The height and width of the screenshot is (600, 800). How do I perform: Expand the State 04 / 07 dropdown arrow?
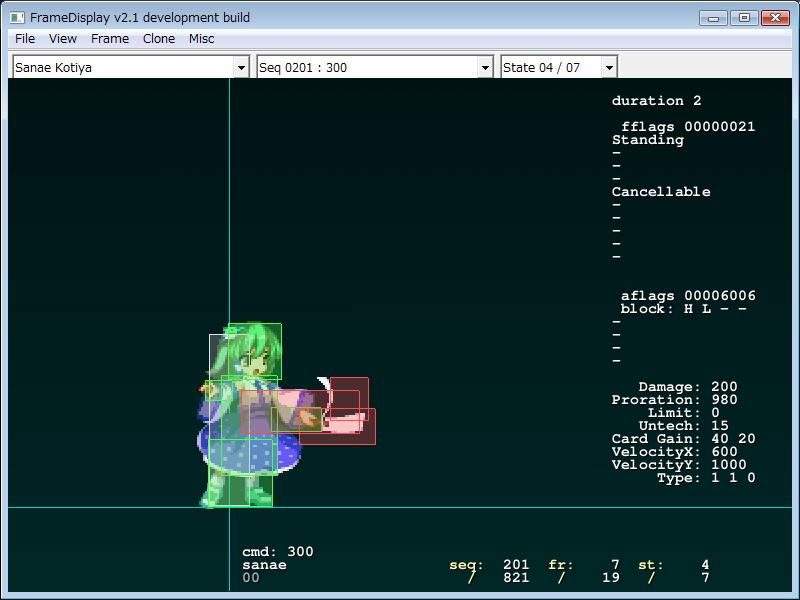pos(609,68)
